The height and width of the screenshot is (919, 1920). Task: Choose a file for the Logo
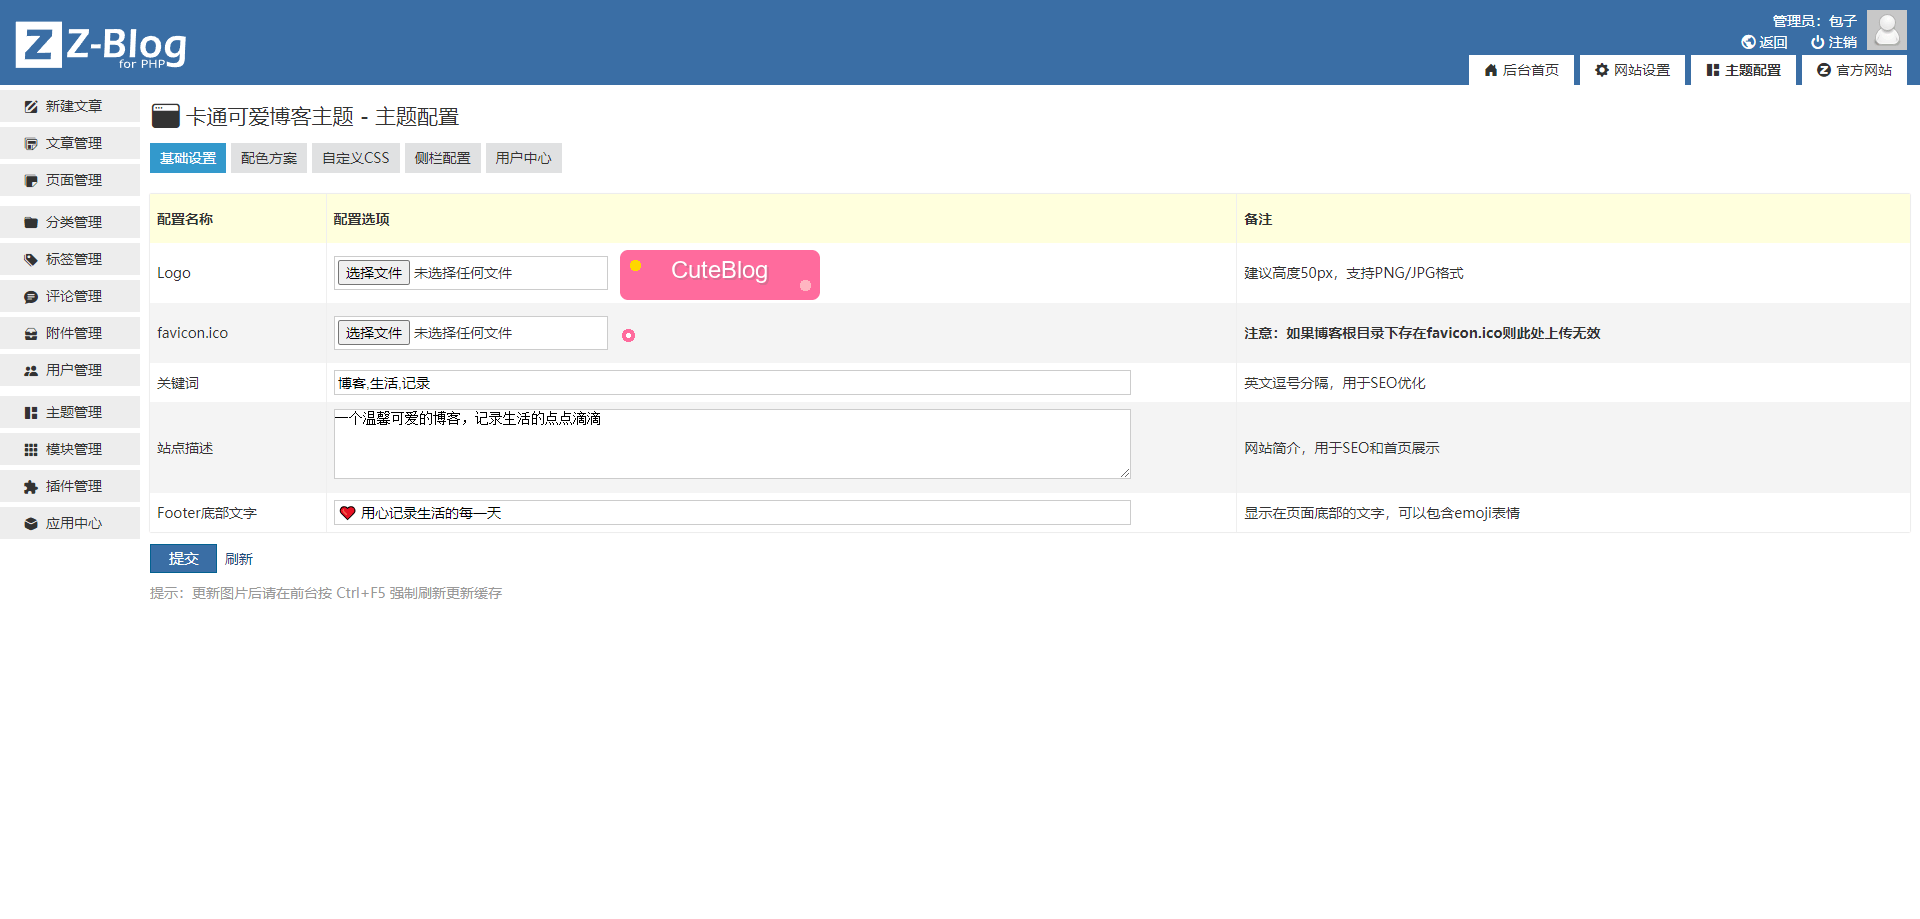tap(373, 273)
